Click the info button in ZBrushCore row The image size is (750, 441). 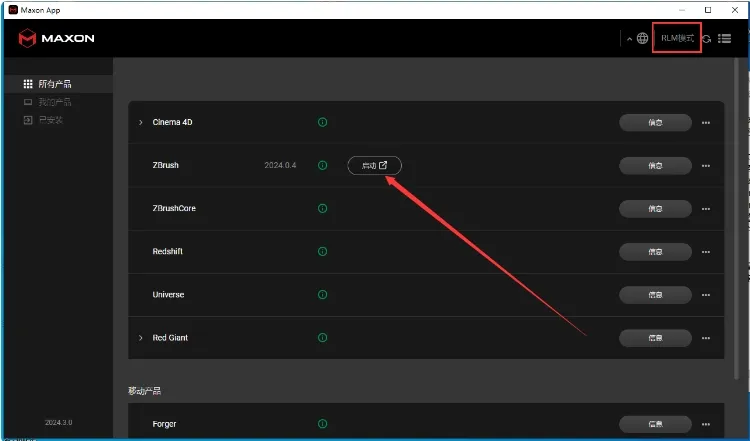point(655,209)
